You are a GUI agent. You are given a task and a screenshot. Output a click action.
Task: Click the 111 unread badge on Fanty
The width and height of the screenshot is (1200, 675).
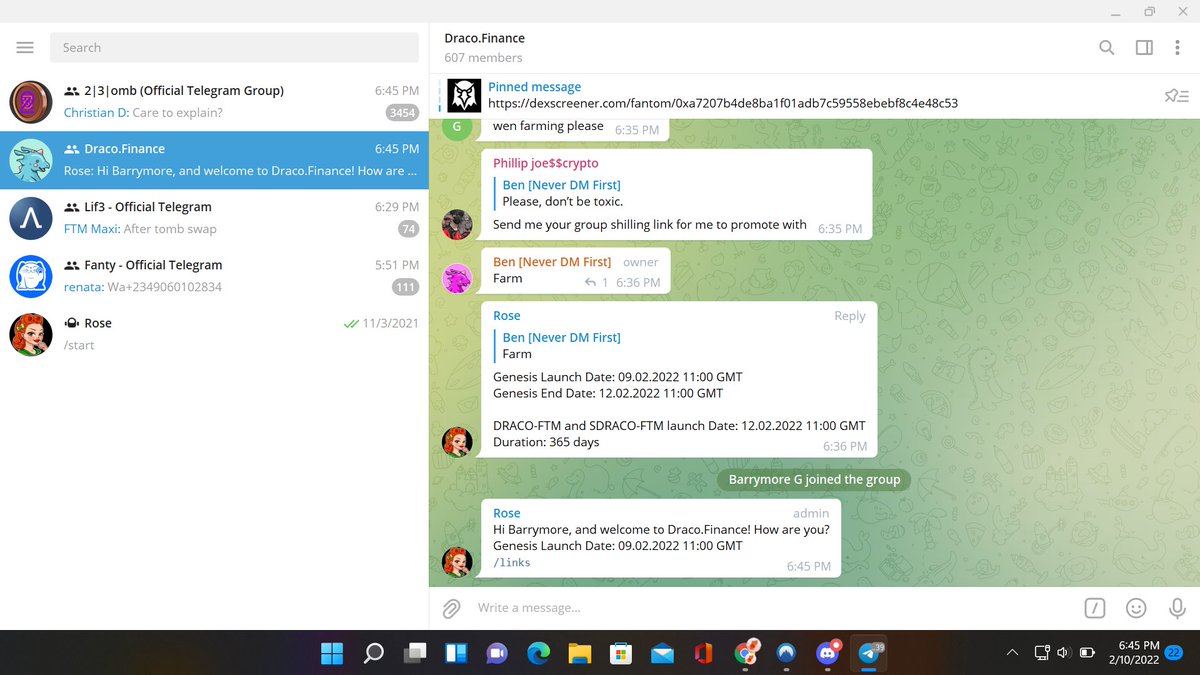[x=405, y=287]
